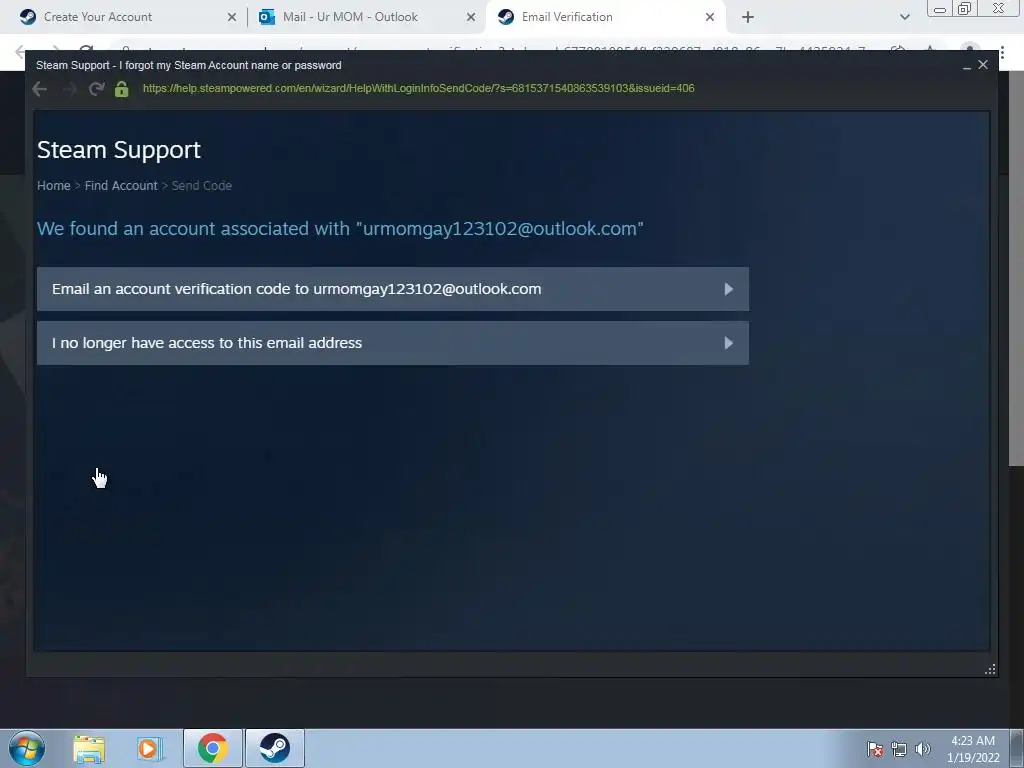
Task: Launch Windows Media Player from taskbar
Action: pyautogui.click(x=150, y=748)
